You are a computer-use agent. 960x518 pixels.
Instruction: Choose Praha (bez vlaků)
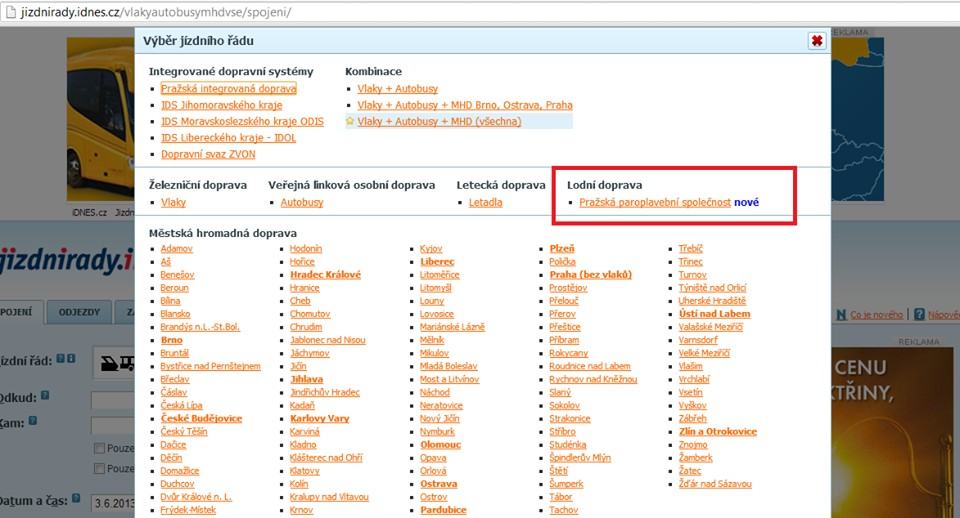coord(590,274)
